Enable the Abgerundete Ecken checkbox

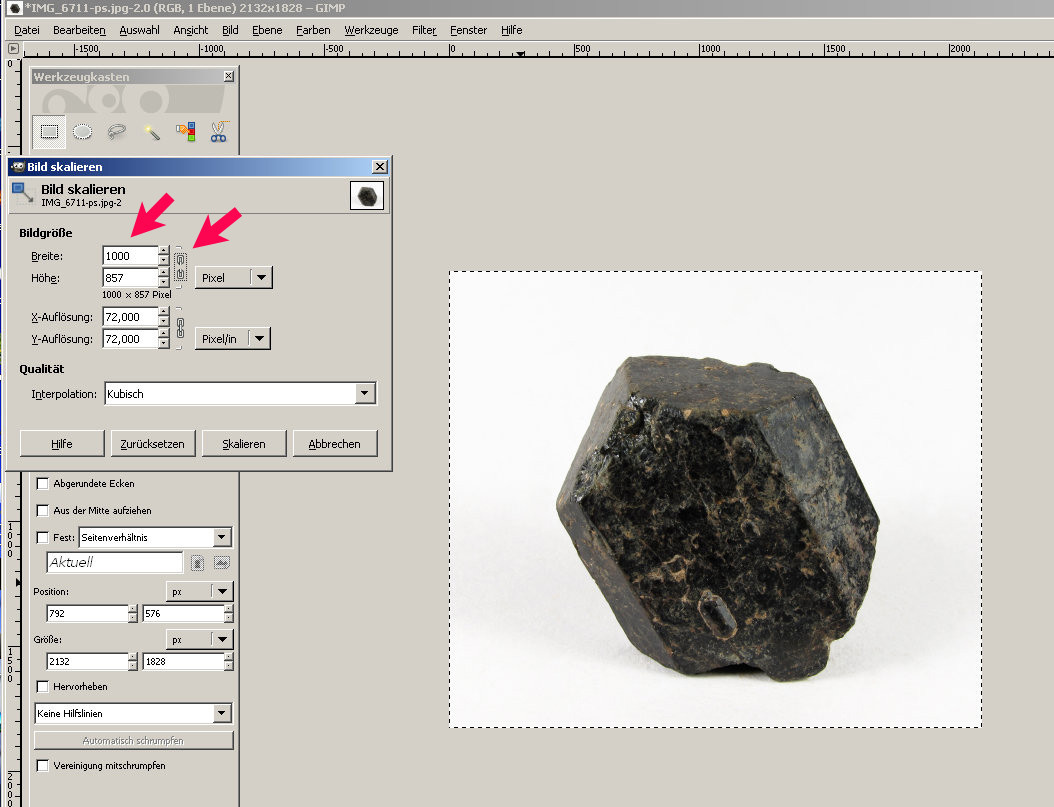coord(43,484)
